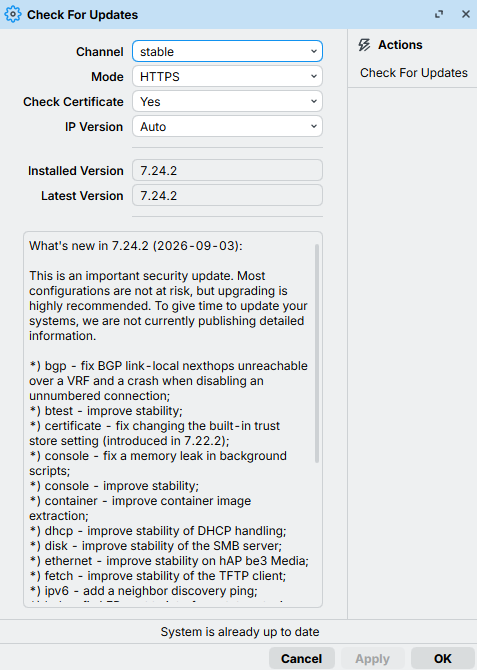The height and width of the screenshot is (670, 477).
Task: Click the Channel dropdown chevron arrow
Action: pyautogui.click(x=314, y=52)
